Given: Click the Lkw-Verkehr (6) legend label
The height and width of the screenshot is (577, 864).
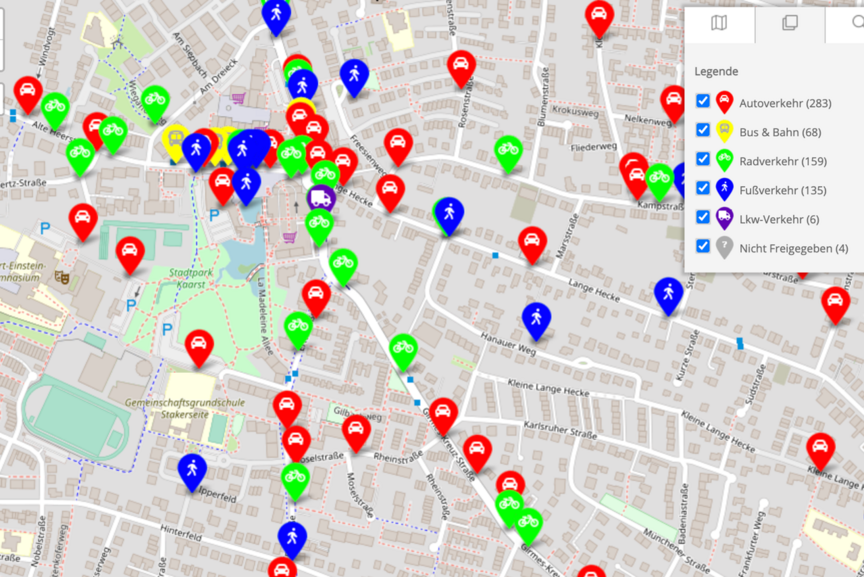Looking at the screenshot, I should [x=777, y=218].
